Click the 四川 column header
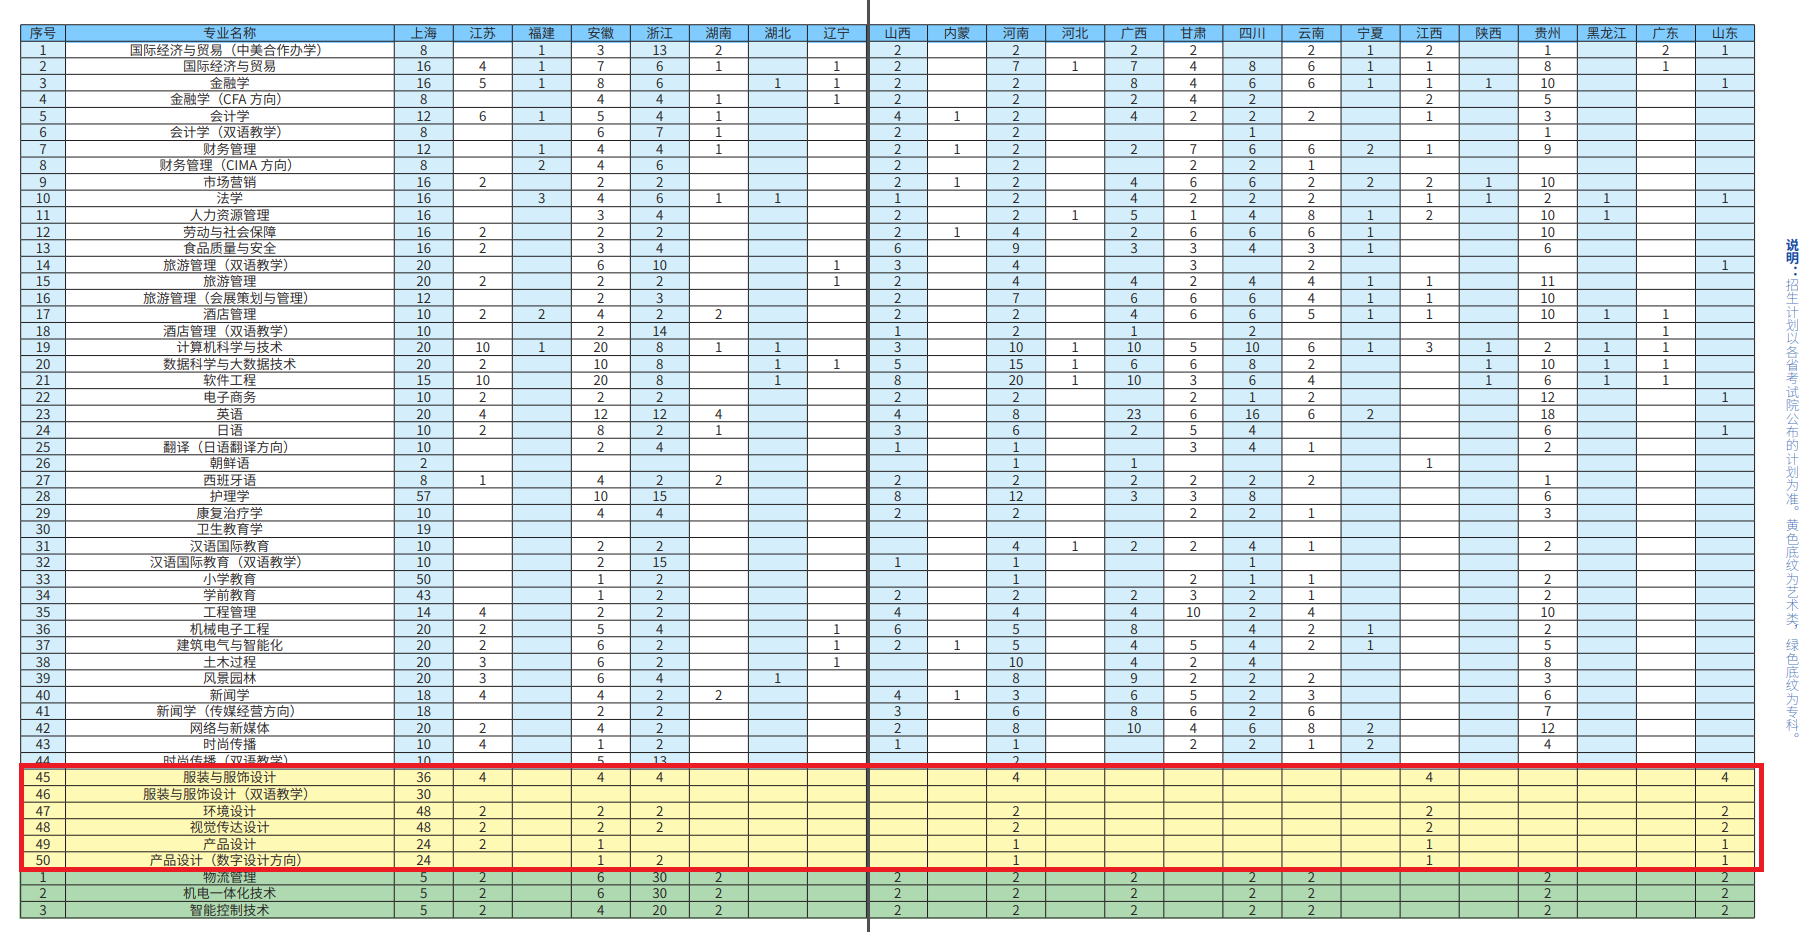This screenshot has width=1810, height=932. click(1252, 33)
